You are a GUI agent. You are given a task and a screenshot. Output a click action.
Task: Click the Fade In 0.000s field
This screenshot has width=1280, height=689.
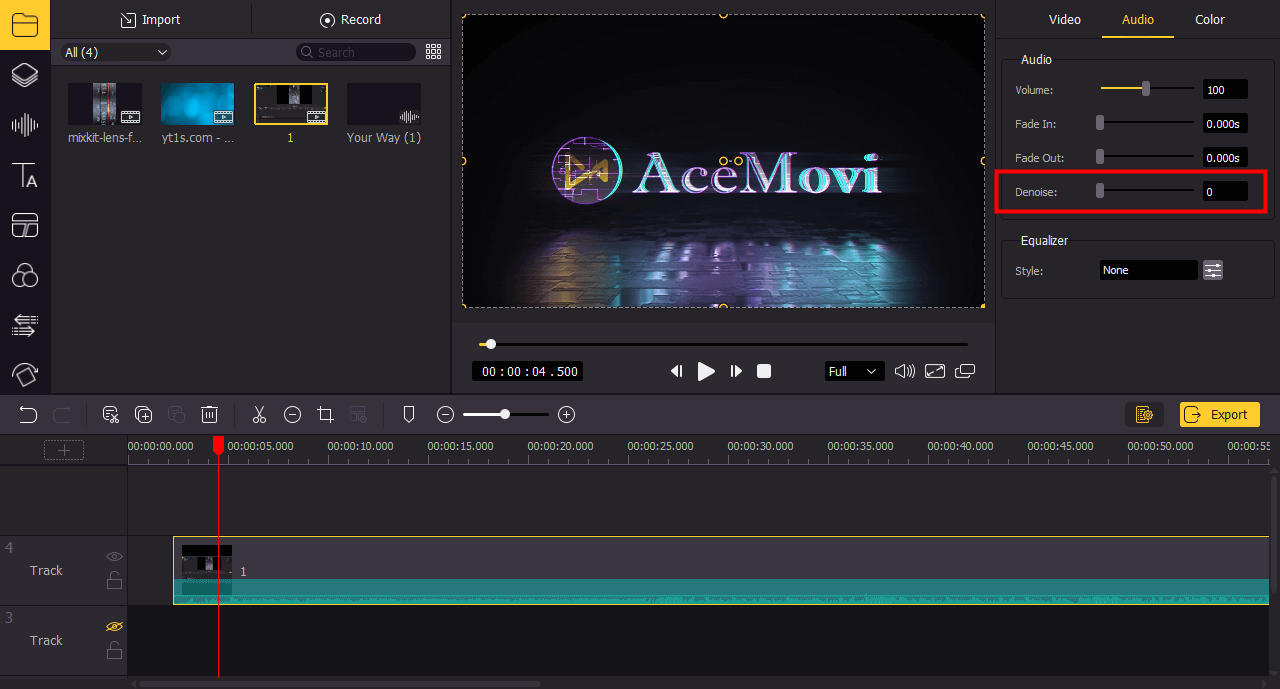click(1225, 123)
